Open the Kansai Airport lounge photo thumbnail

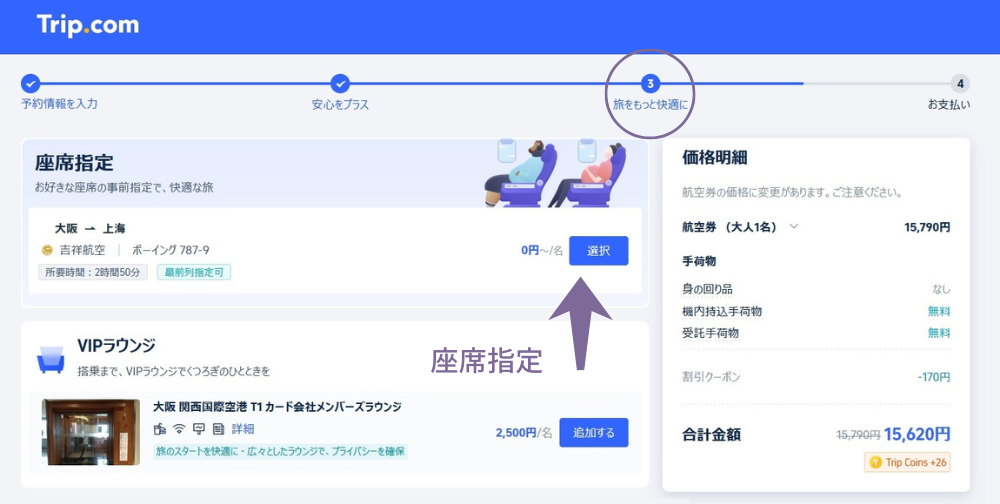(x=90, y=434)
